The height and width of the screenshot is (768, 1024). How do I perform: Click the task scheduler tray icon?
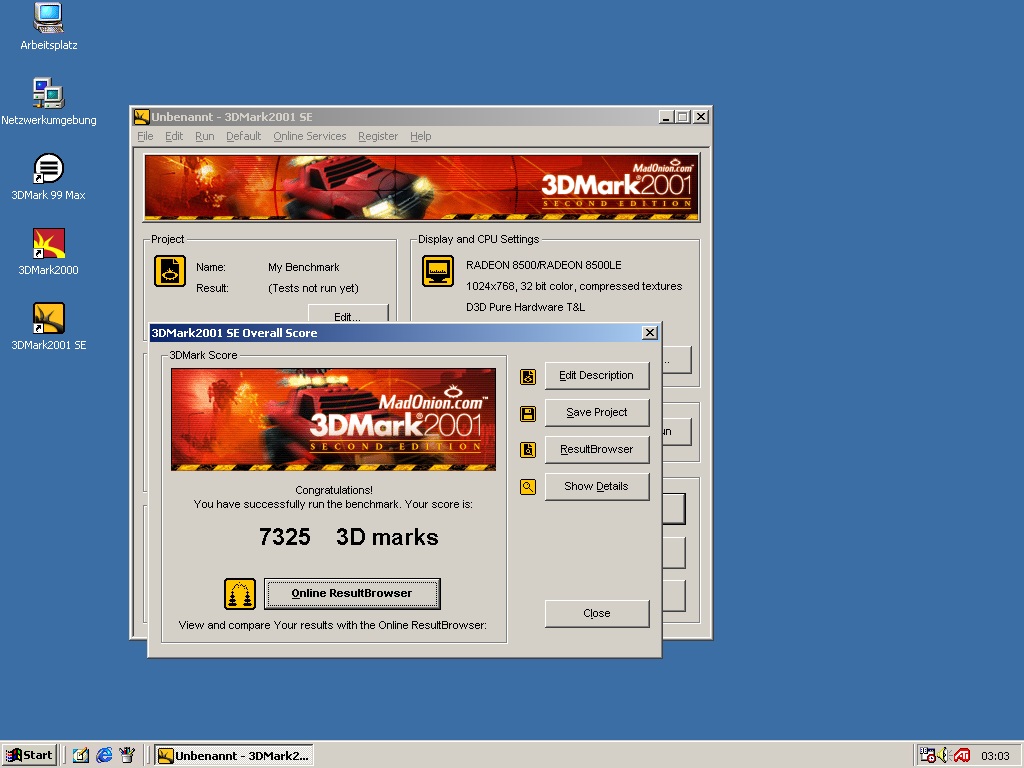(927, 756)
